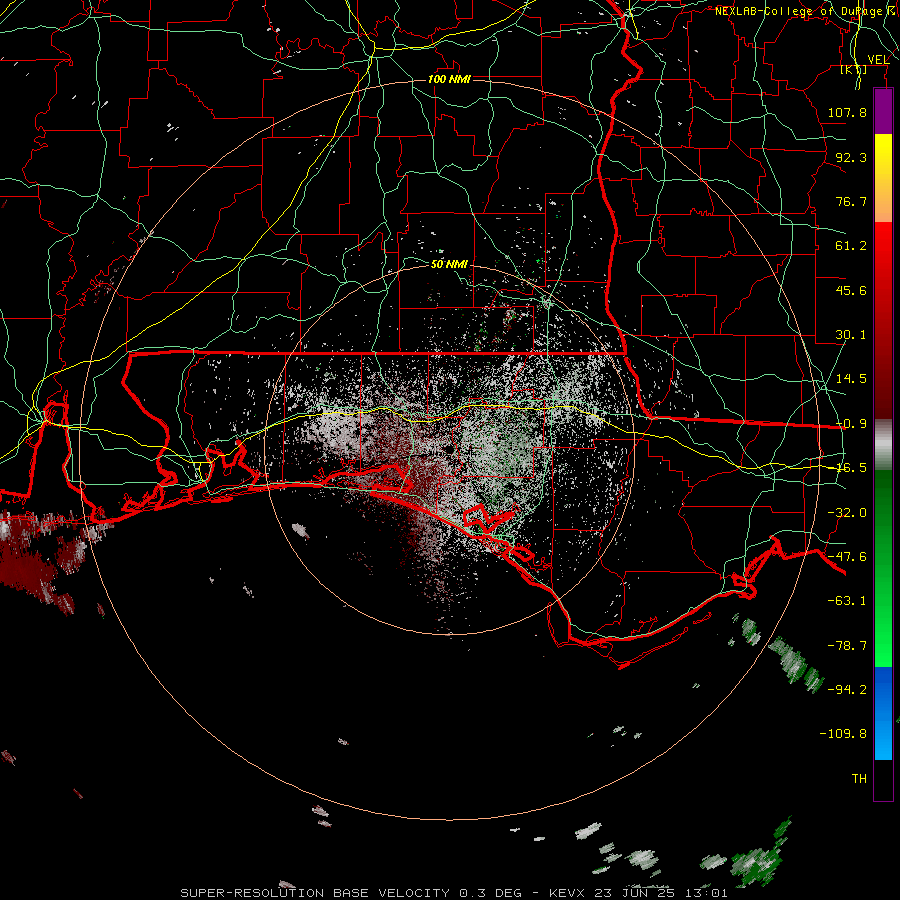Click the '-63.1' legend value
The image size is (900, 900).
click(x=847, y=601)
